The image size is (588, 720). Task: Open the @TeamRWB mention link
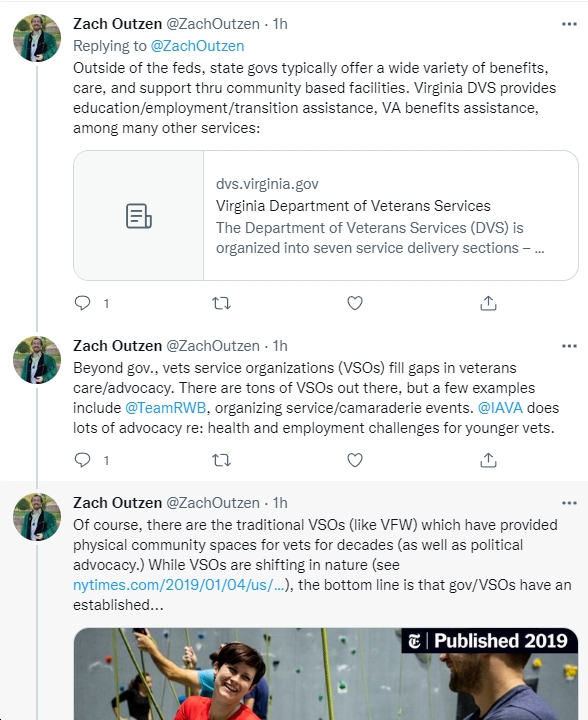166,408
